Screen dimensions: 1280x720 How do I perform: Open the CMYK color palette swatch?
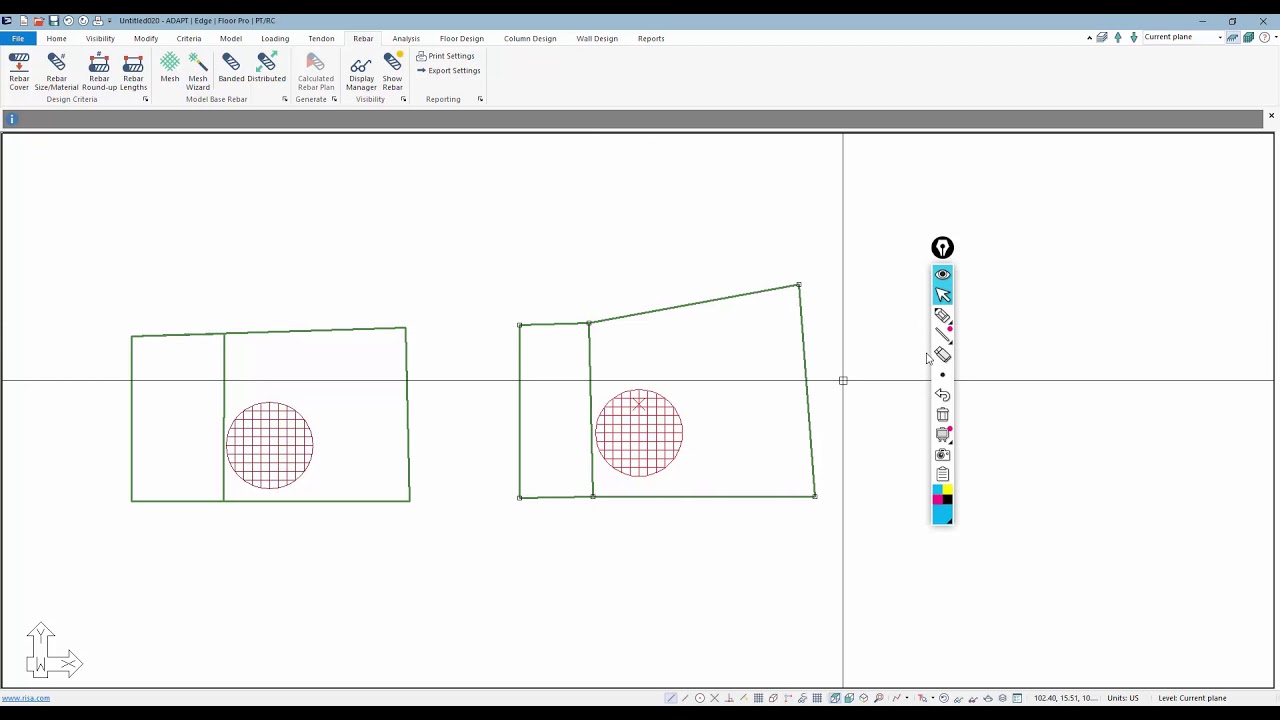pos(942,505)
